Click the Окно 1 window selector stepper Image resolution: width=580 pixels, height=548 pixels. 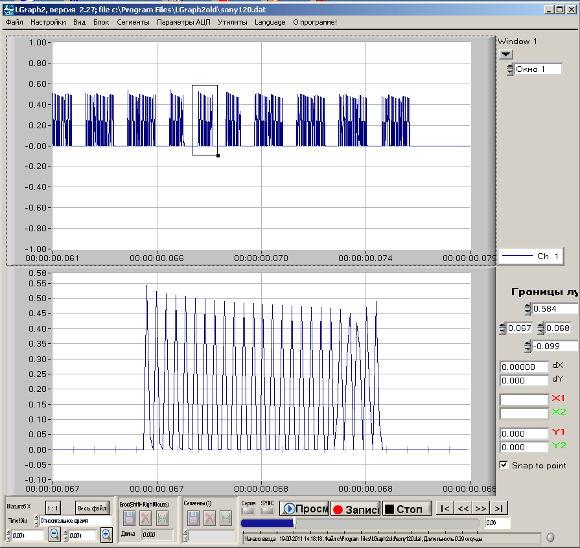click(x=510, y=69)
